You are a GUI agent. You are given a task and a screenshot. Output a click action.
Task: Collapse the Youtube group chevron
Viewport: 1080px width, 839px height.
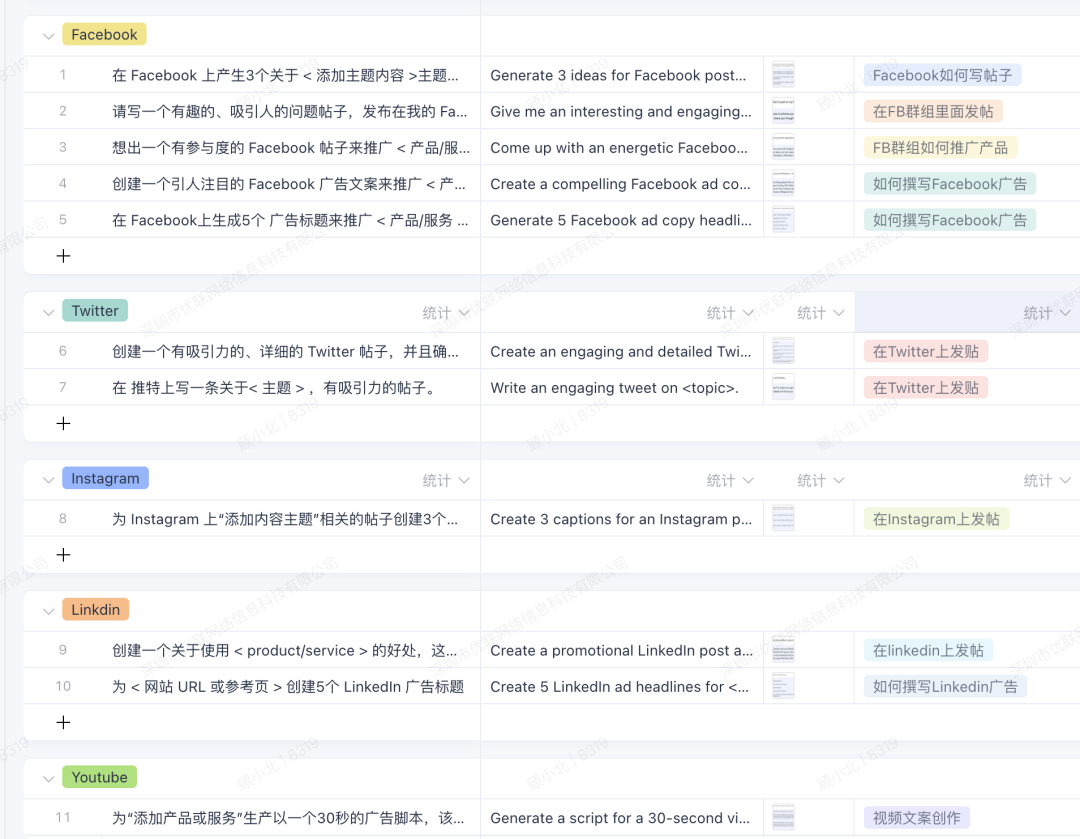48,778
